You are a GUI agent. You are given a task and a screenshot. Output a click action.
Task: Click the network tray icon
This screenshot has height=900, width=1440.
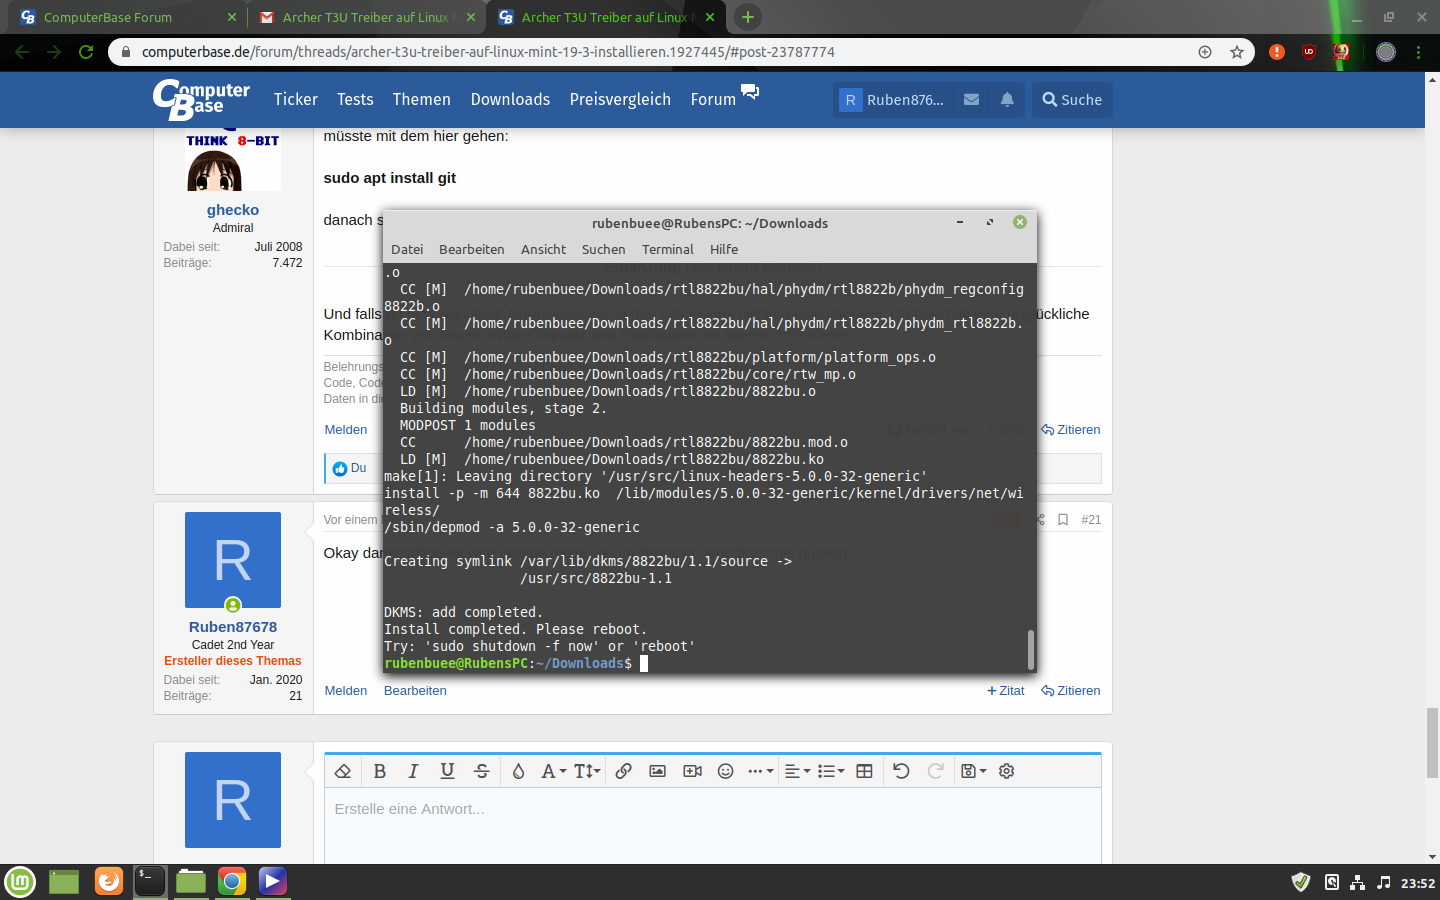[1357, 882]
